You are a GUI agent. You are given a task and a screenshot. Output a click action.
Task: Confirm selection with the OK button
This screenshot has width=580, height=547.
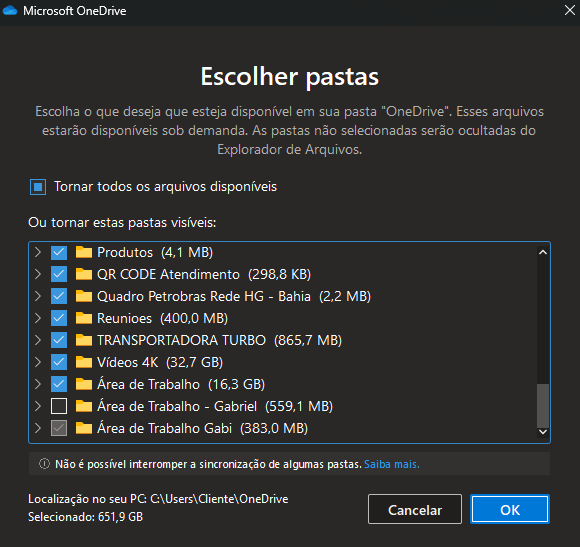click(x=510, y=509)
